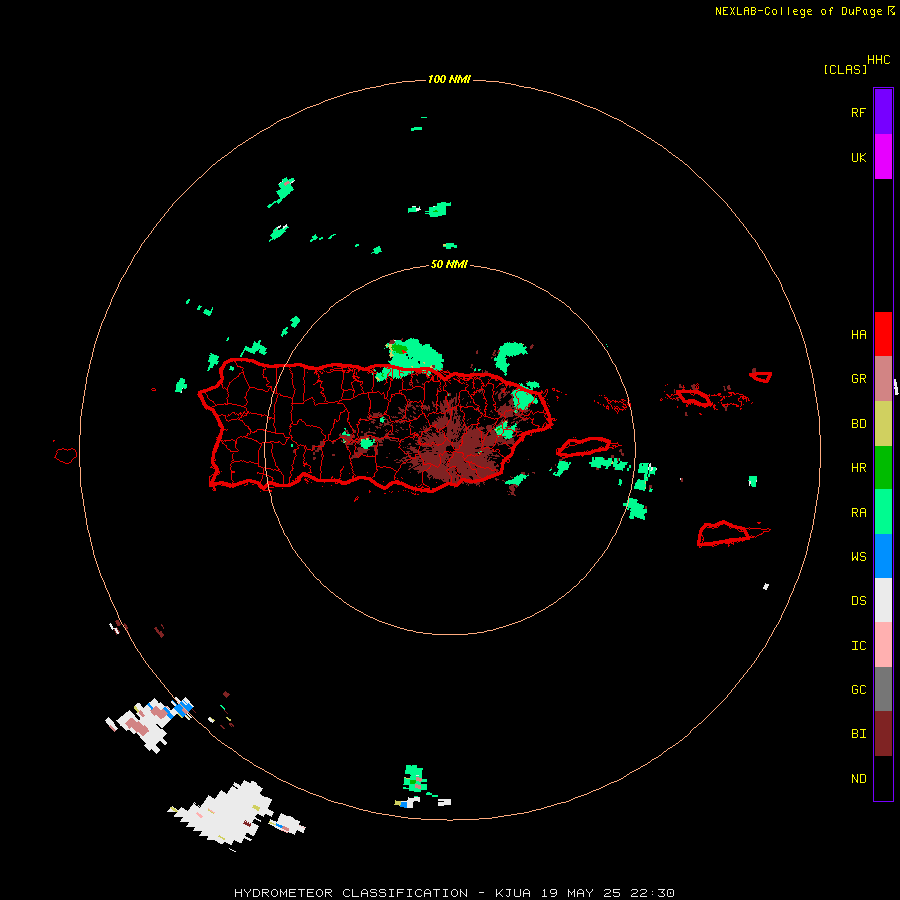Click the ND legend label
This screenshot has height=900, width=900.
[x=858, y=778]
